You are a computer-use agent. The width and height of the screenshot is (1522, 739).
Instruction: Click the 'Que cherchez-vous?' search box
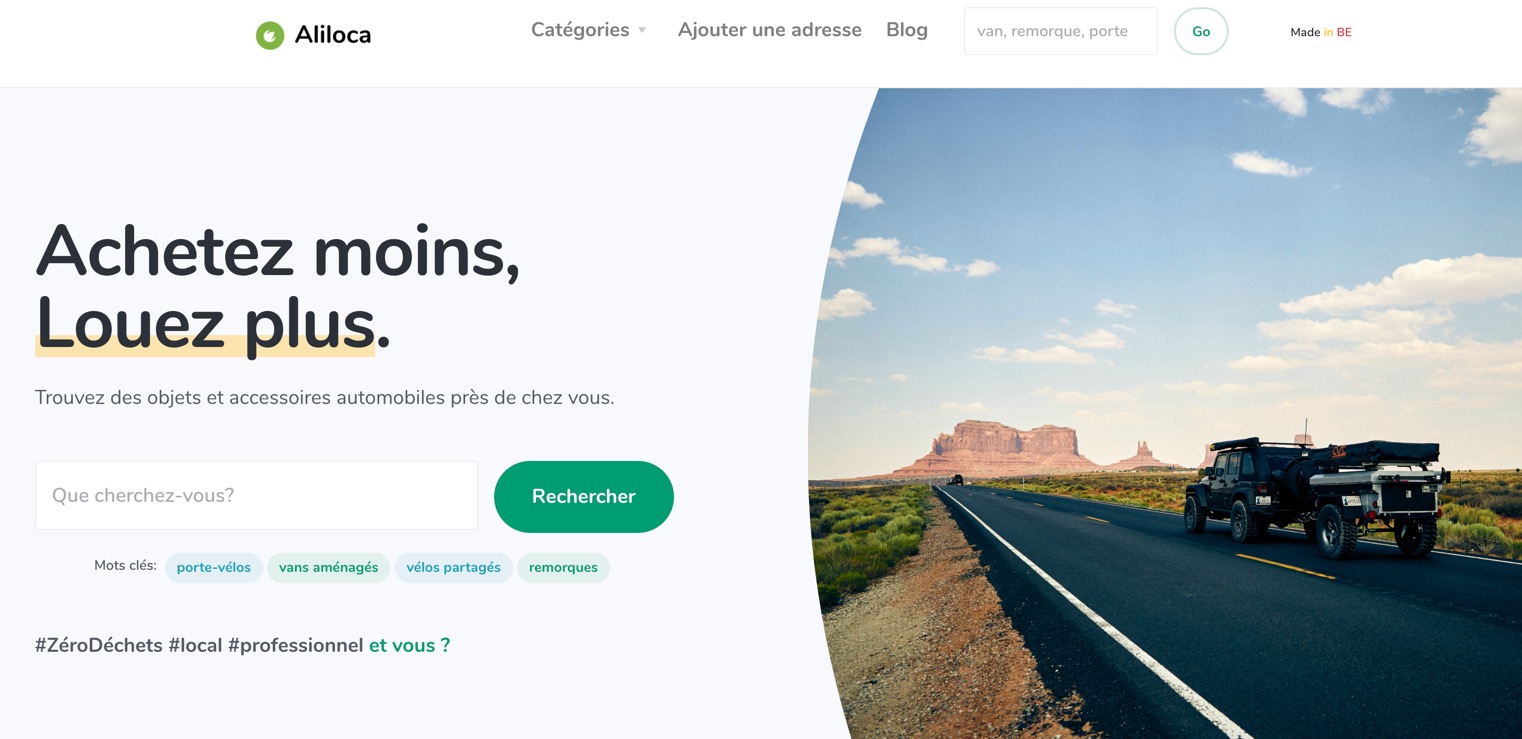point(256,495)
